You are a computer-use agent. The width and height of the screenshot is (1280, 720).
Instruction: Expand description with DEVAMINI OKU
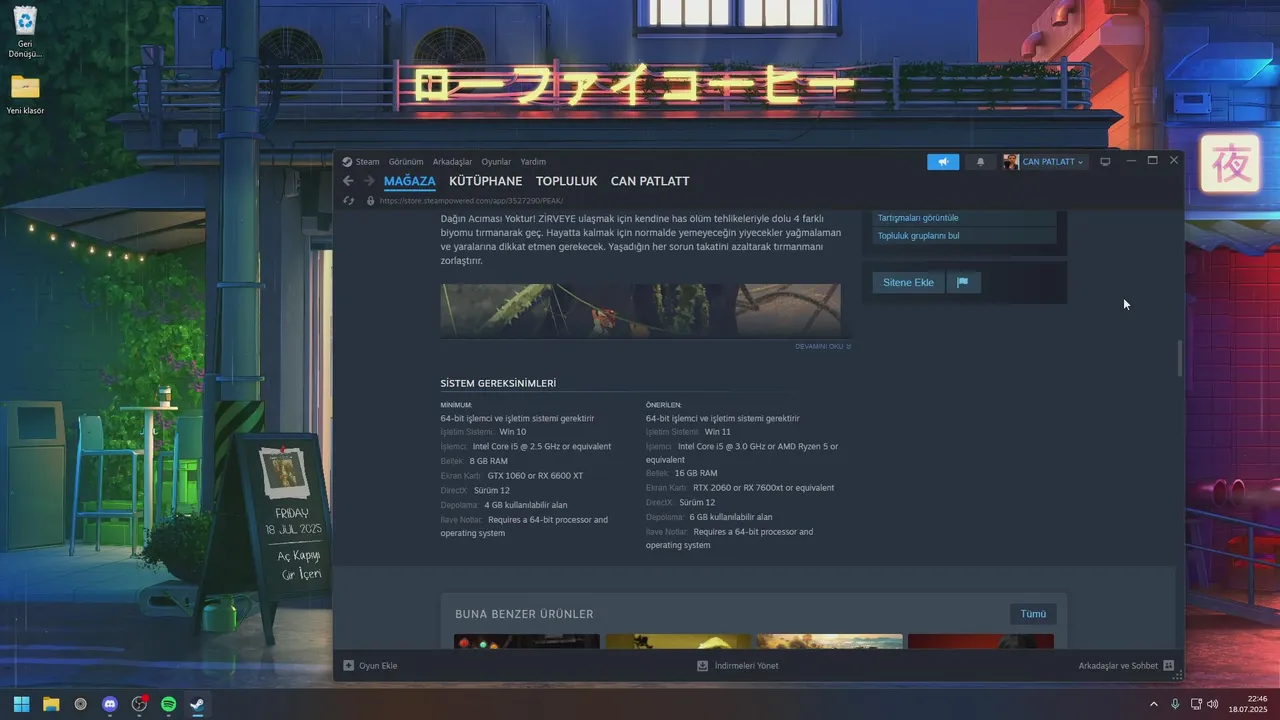click(x=823, y=346)
